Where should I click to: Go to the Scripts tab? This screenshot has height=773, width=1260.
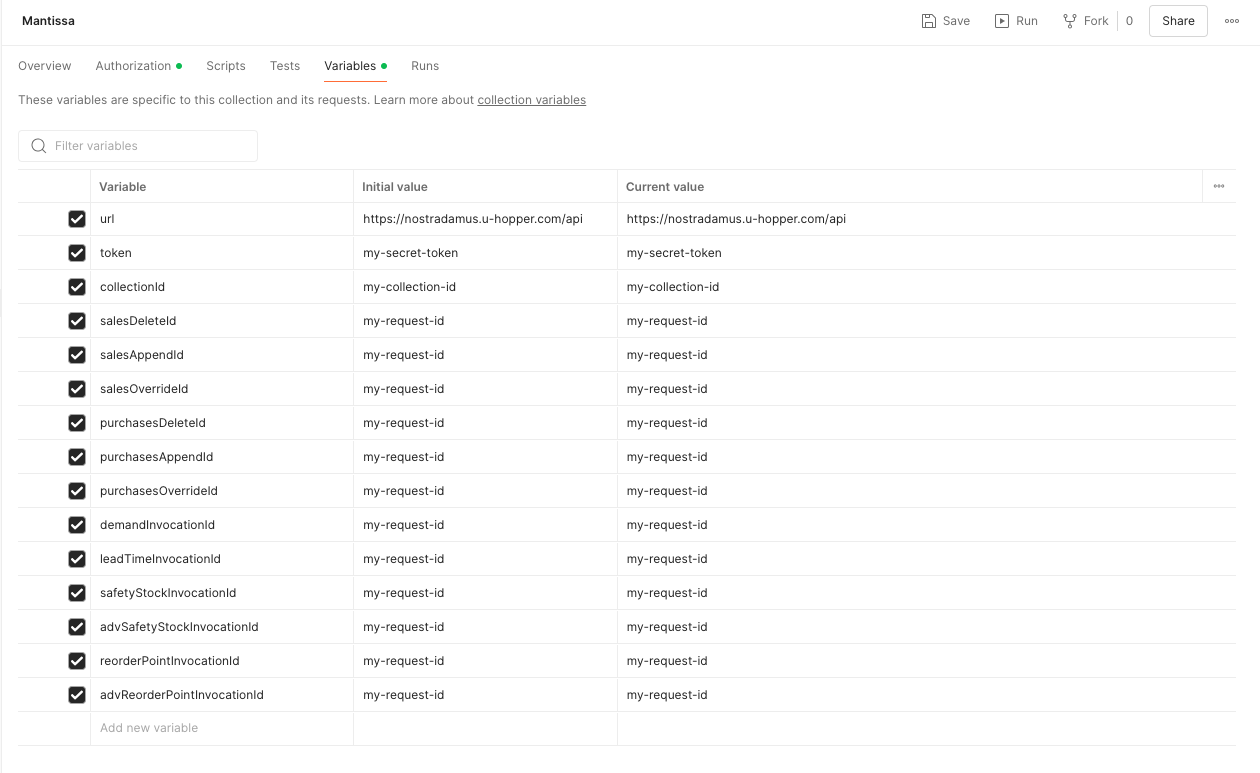pyautogui.click(x=226, y=66)
